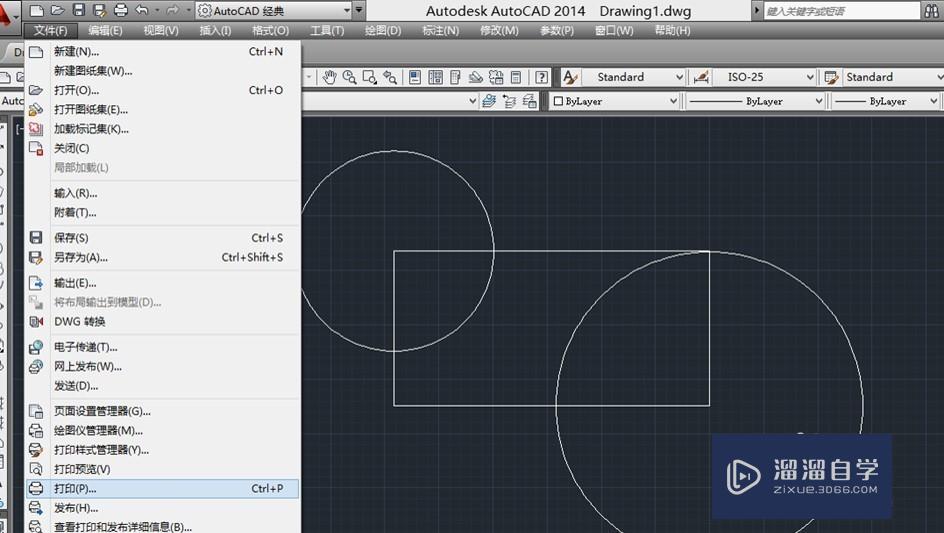Choose 新建(N)... from the File menu
This screenshot has width=944, height=533.
[x=163, y=52]
